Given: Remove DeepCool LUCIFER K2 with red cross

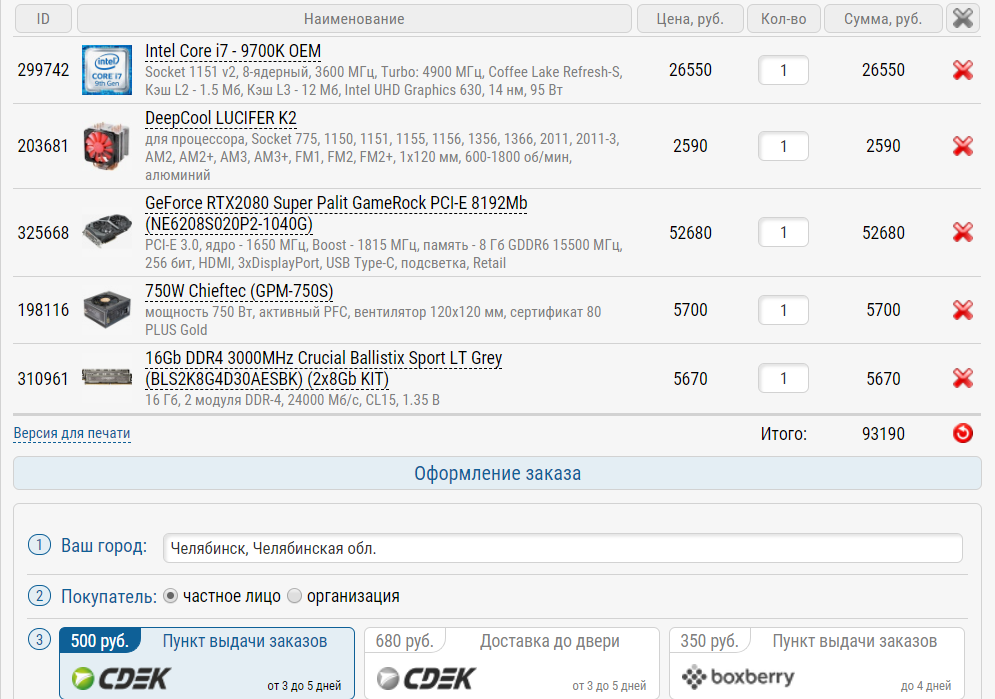Looking at the screenshot, I should point(963,146).
